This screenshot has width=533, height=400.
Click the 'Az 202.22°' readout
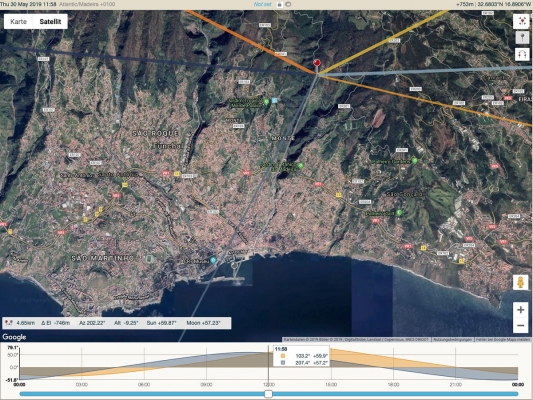(x=92, y=323)
